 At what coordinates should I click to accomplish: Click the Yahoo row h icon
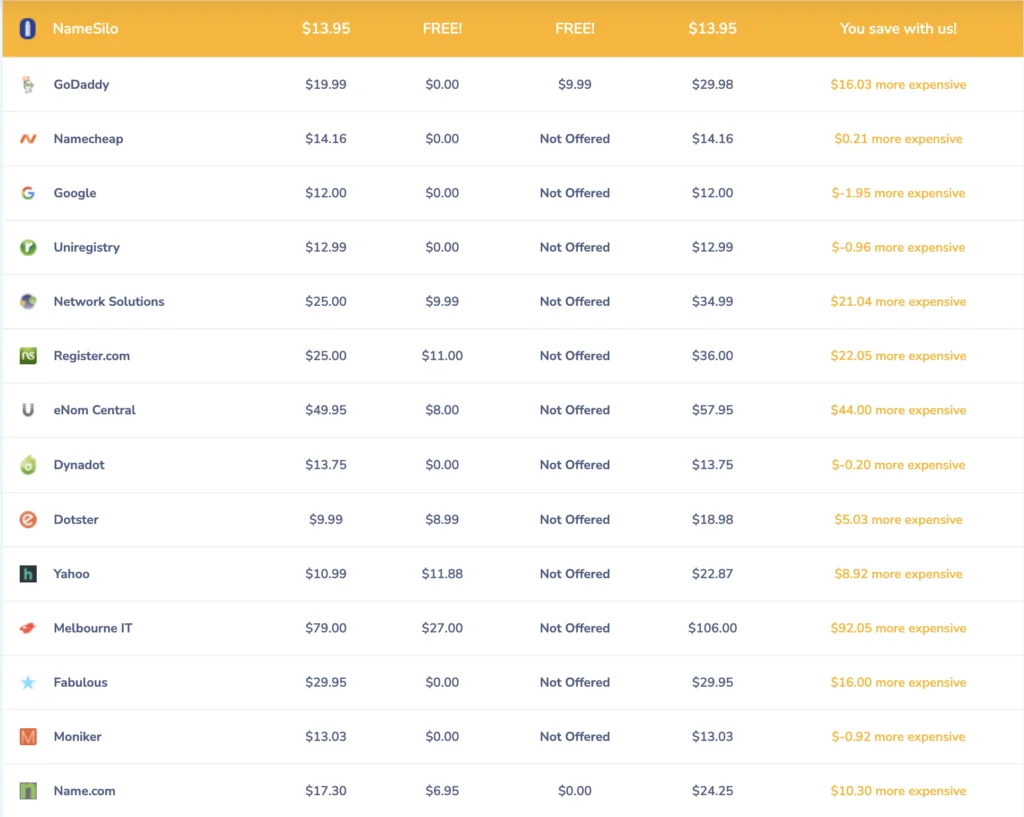pyautogui.click(x=28, y=574)
